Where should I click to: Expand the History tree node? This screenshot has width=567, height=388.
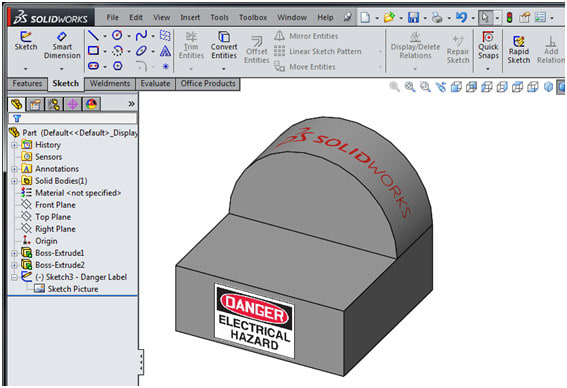click(x=14, y=145)
